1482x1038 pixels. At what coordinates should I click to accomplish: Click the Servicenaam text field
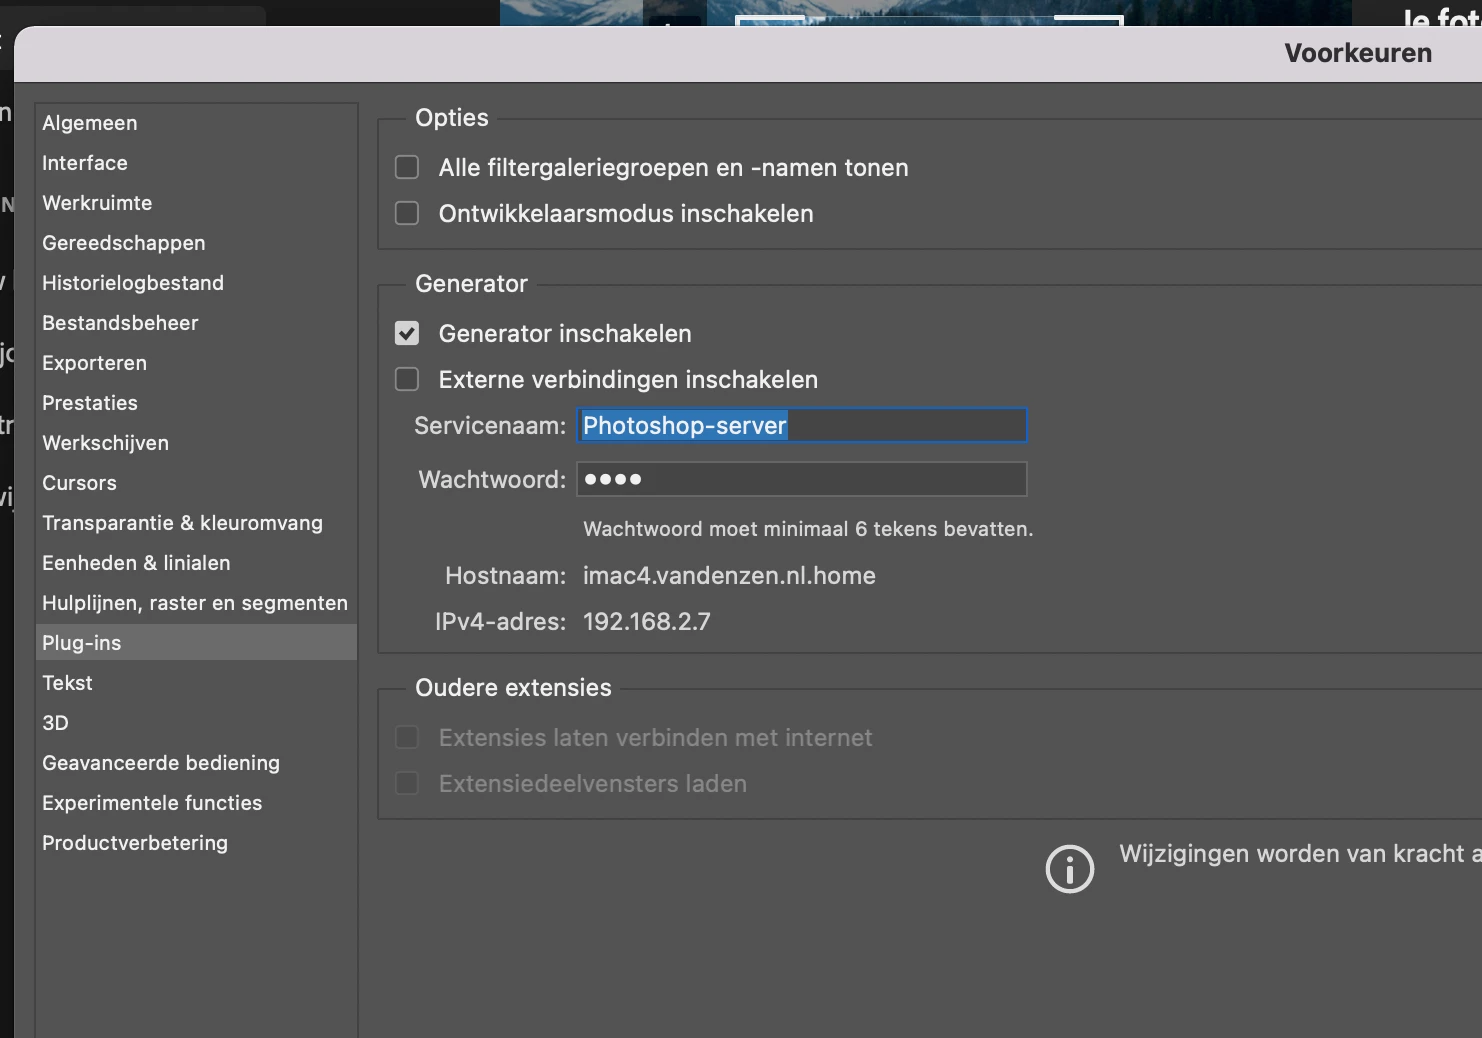[x=802, y=425]
